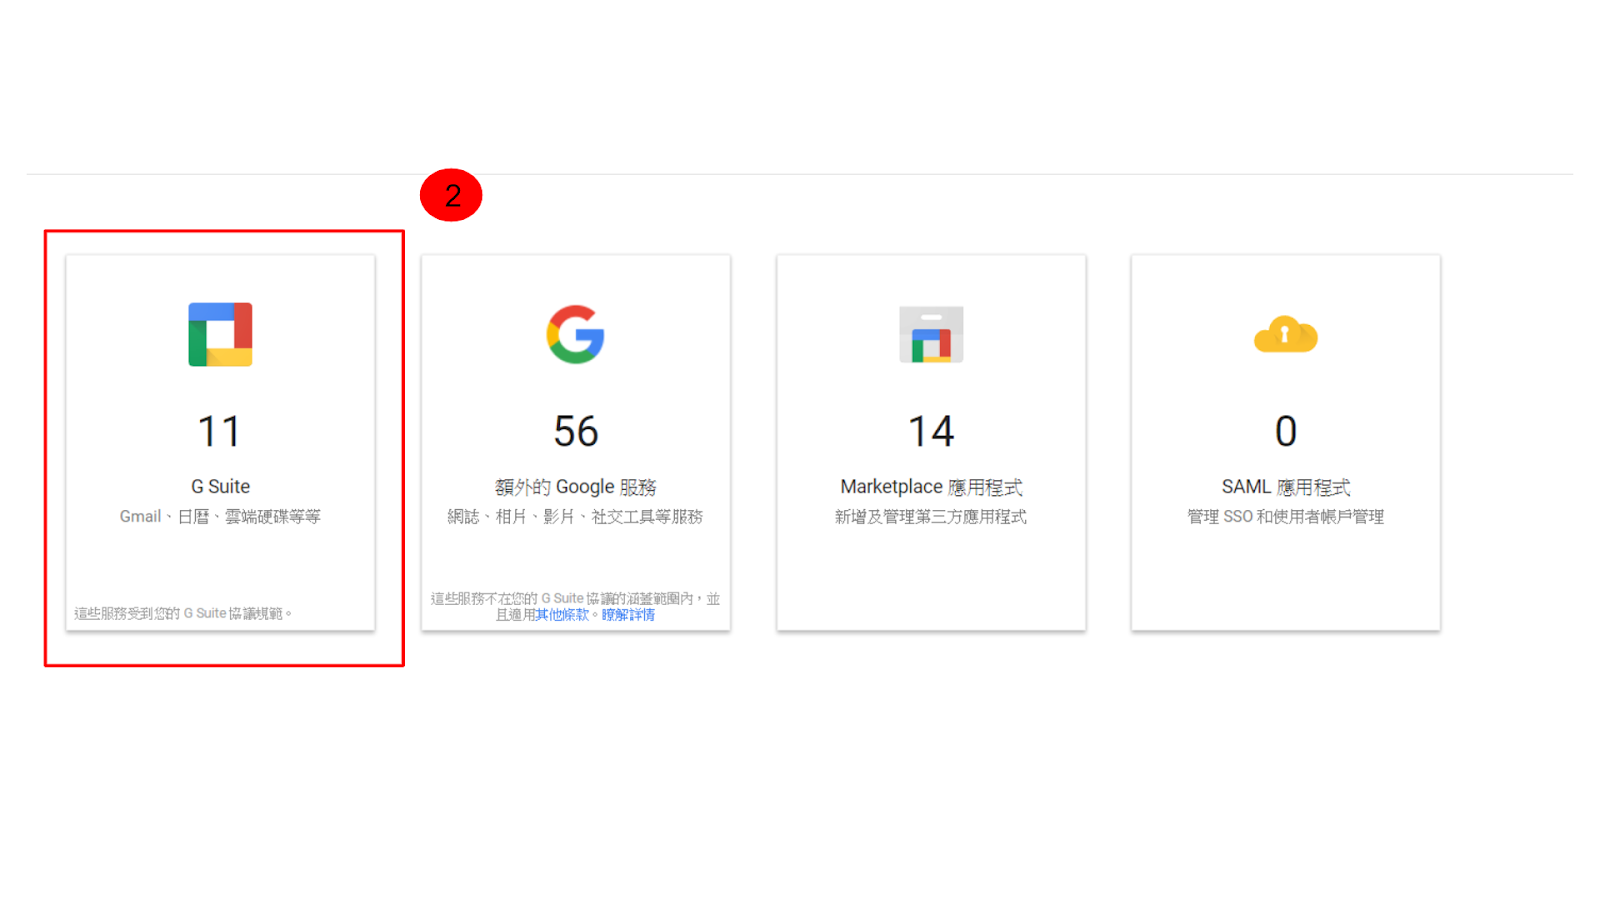1600x900 pixels.
Task: Open the 額外的 Google 服務 title
Action: tap(575, 487)
